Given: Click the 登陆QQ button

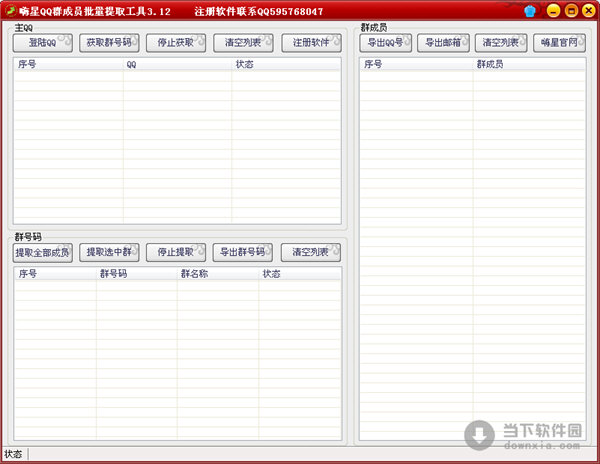Looking at the screenshot, I should point(42,43).
